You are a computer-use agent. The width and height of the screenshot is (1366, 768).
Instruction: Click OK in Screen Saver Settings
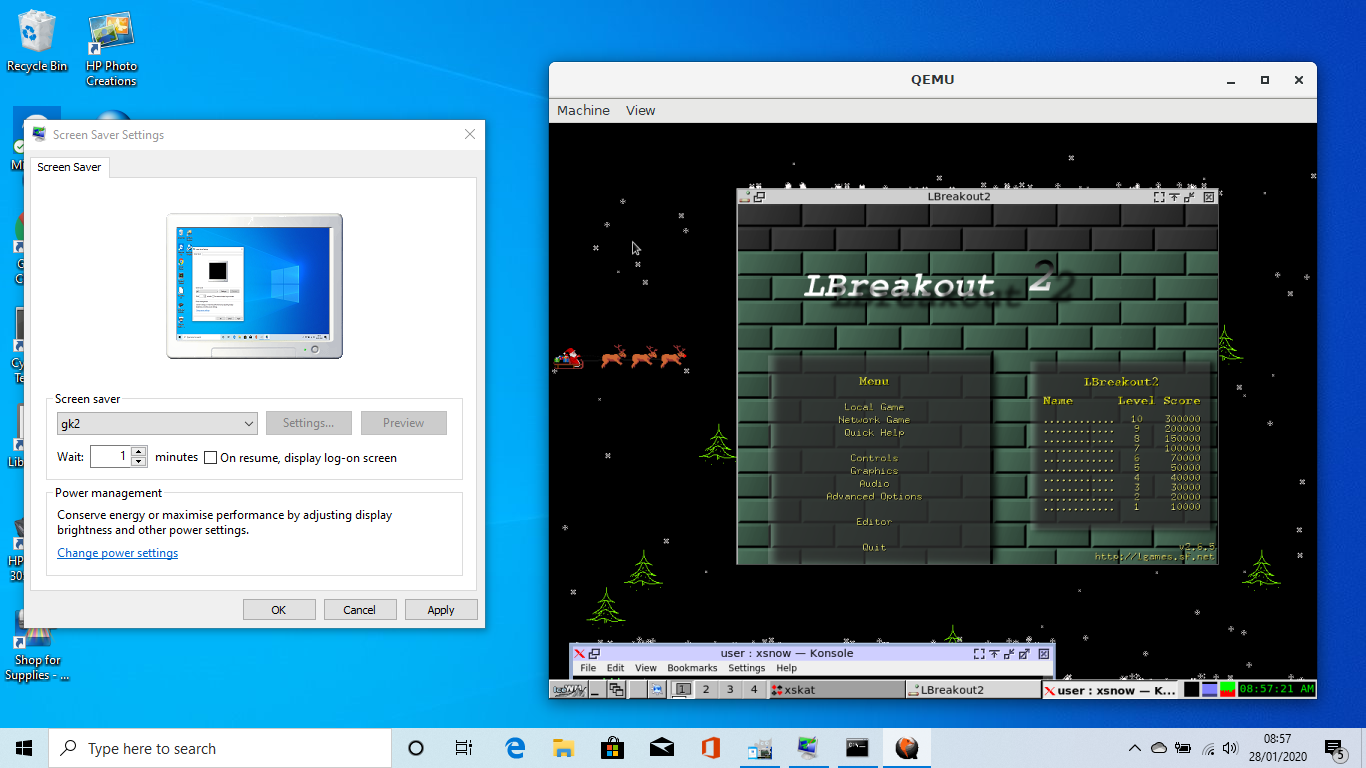279,610
